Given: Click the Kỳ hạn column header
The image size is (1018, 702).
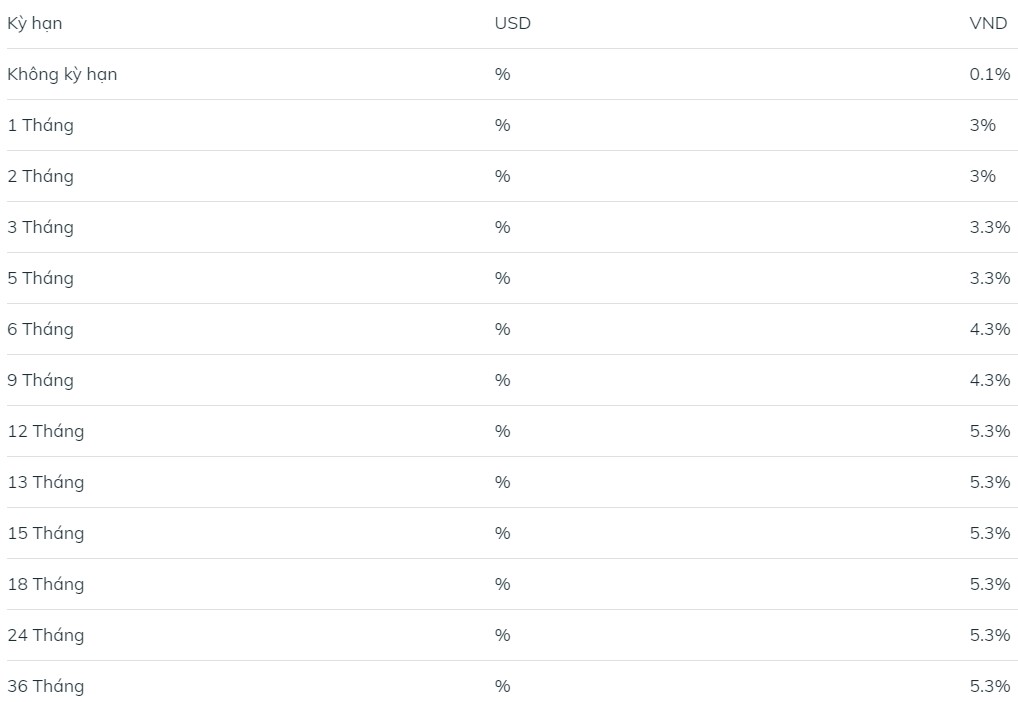Looking at the screenshot, I should tap(35, 23).
